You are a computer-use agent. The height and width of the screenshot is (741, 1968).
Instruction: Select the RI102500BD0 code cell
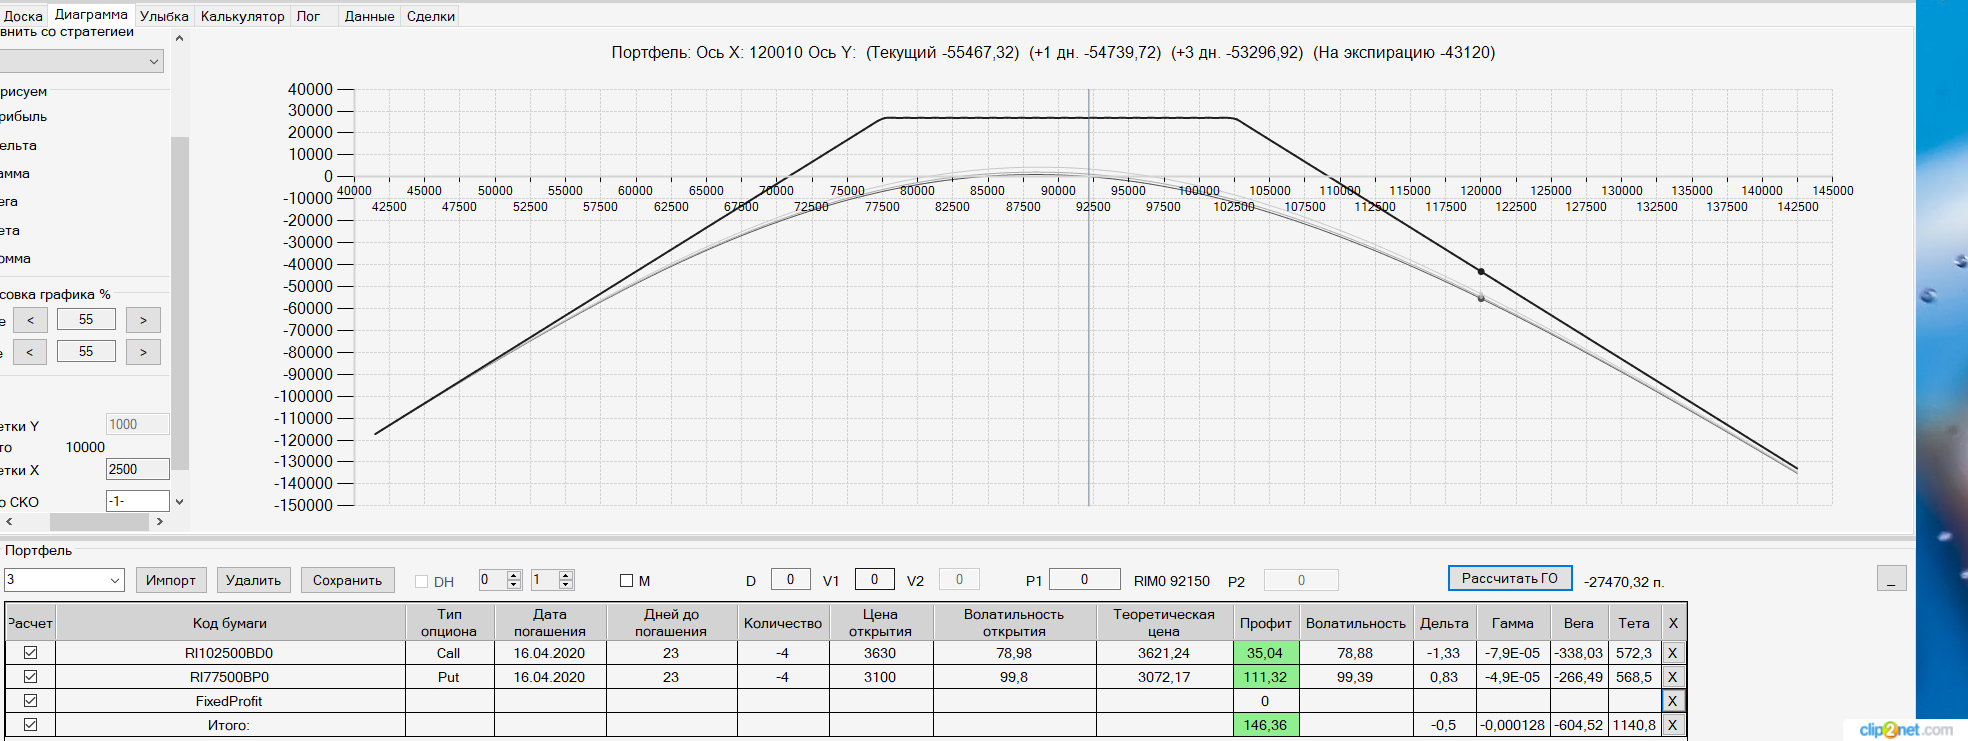(230, 653)
